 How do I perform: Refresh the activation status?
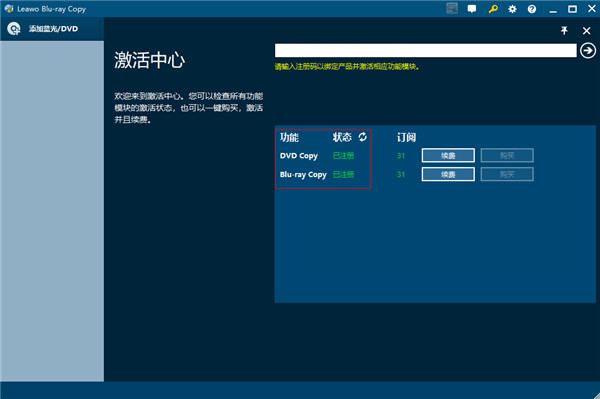pos(362,137)
